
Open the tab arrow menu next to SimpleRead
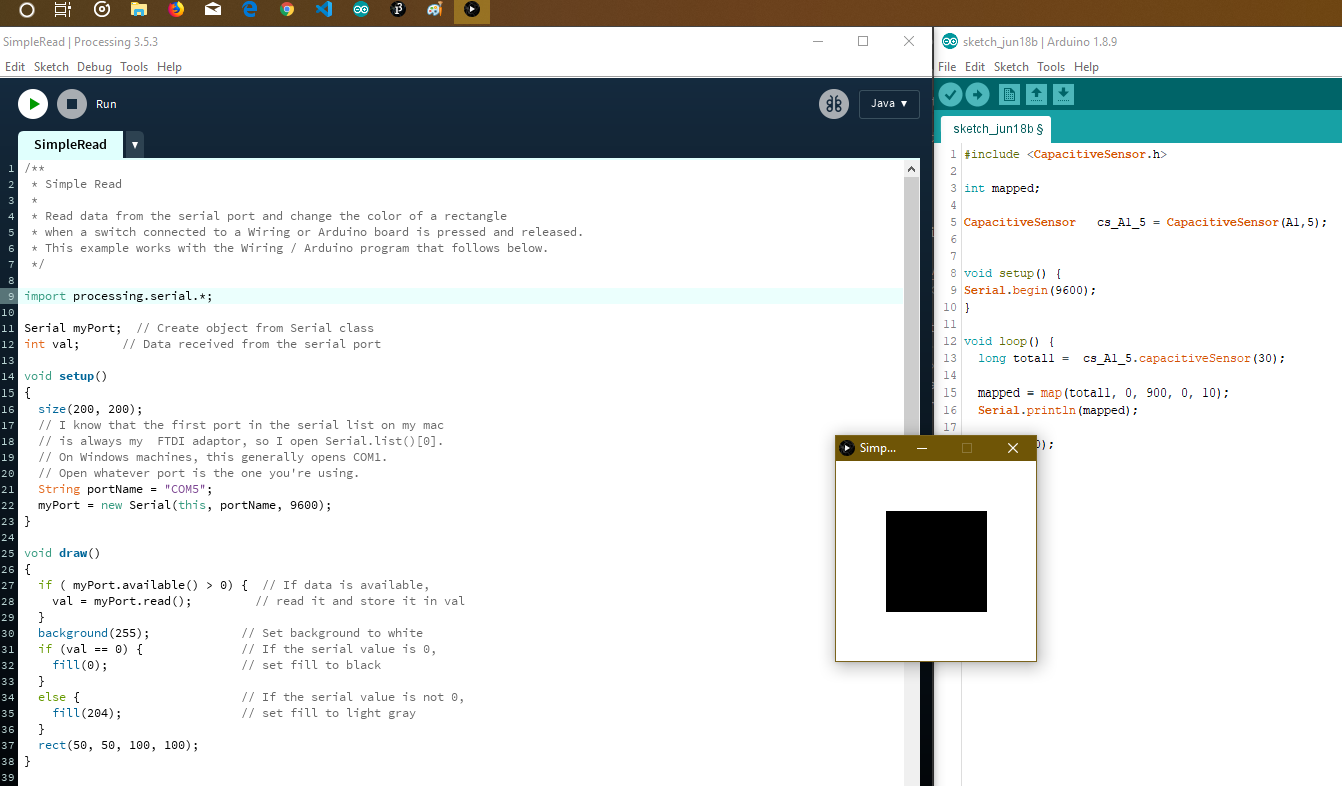pyautogui.click(x=135, y=145)
